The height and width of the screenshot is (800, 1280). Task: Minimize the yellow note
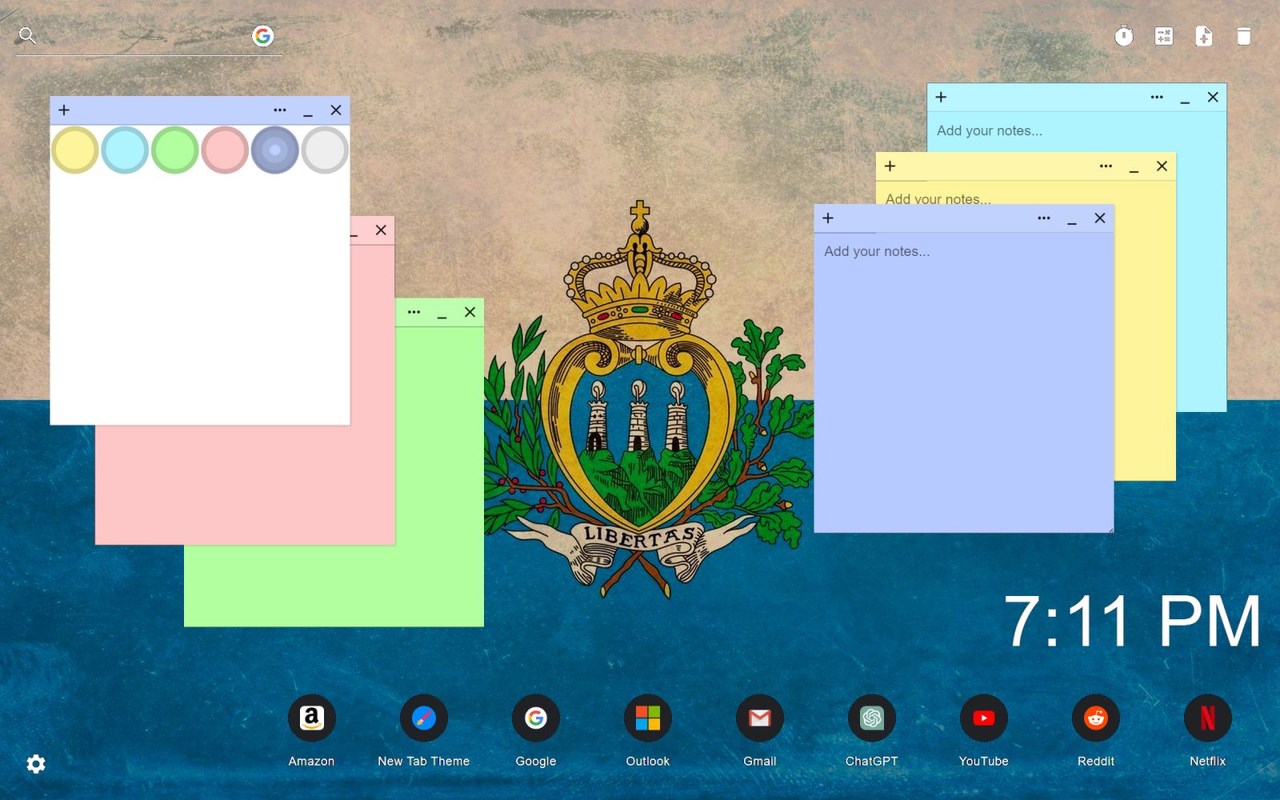coord(1134,167)
